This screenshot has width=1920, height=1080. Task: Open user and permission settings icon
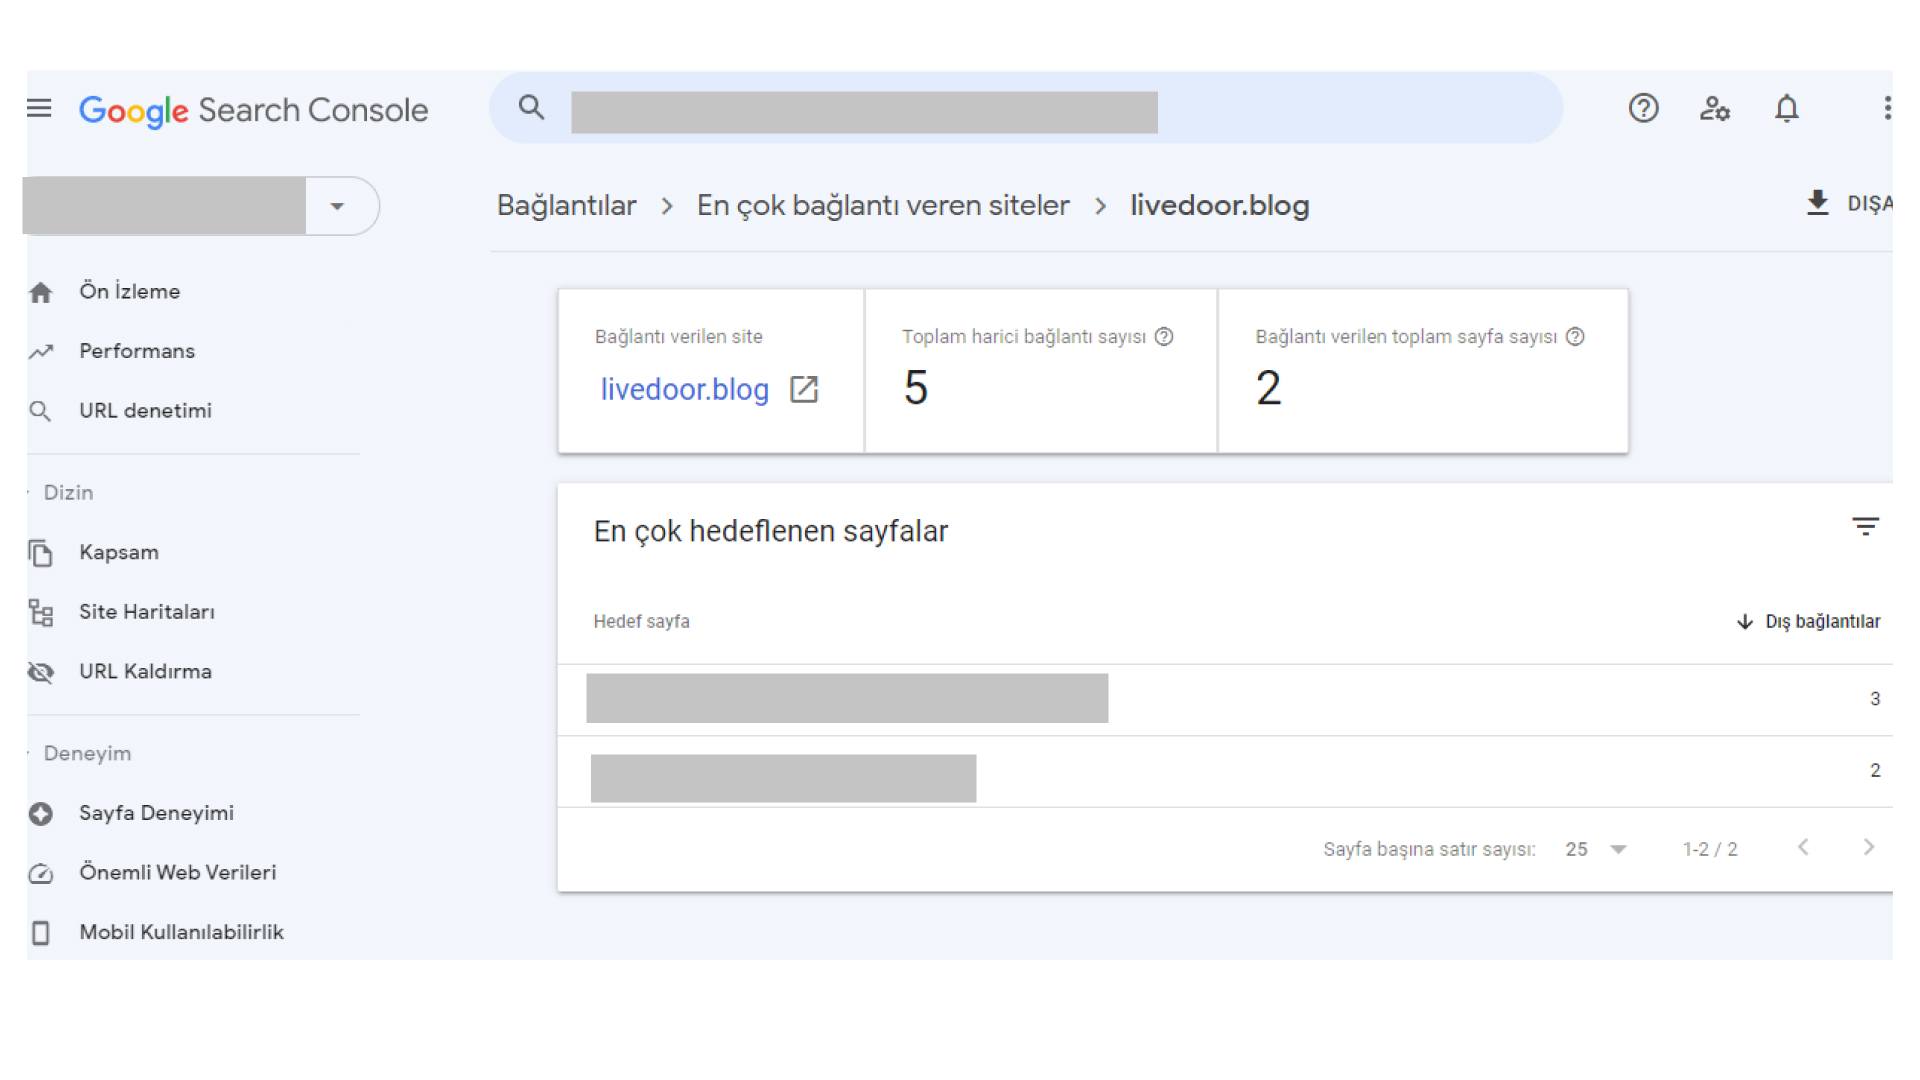tap(1715, 108)
